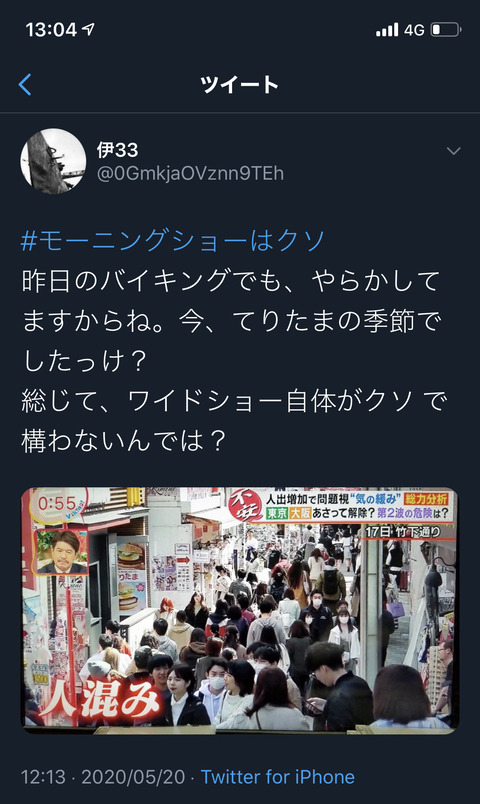The width and height of the screenshot is (480, 804).
Task: Tap the 4G network label
Action: (x=414, y=30)
